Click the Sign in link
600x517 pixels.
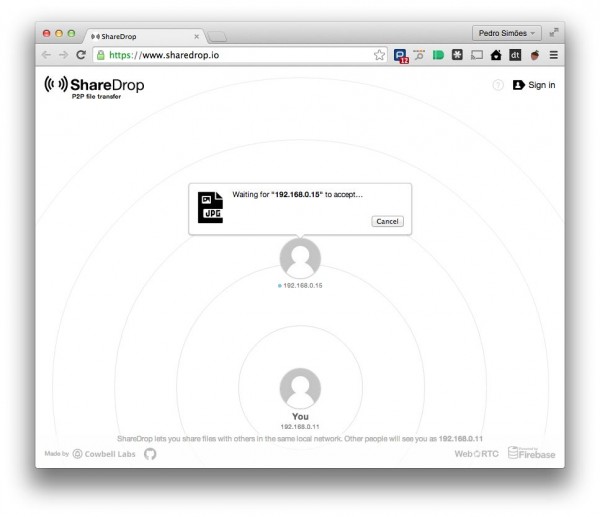point(534,85)
